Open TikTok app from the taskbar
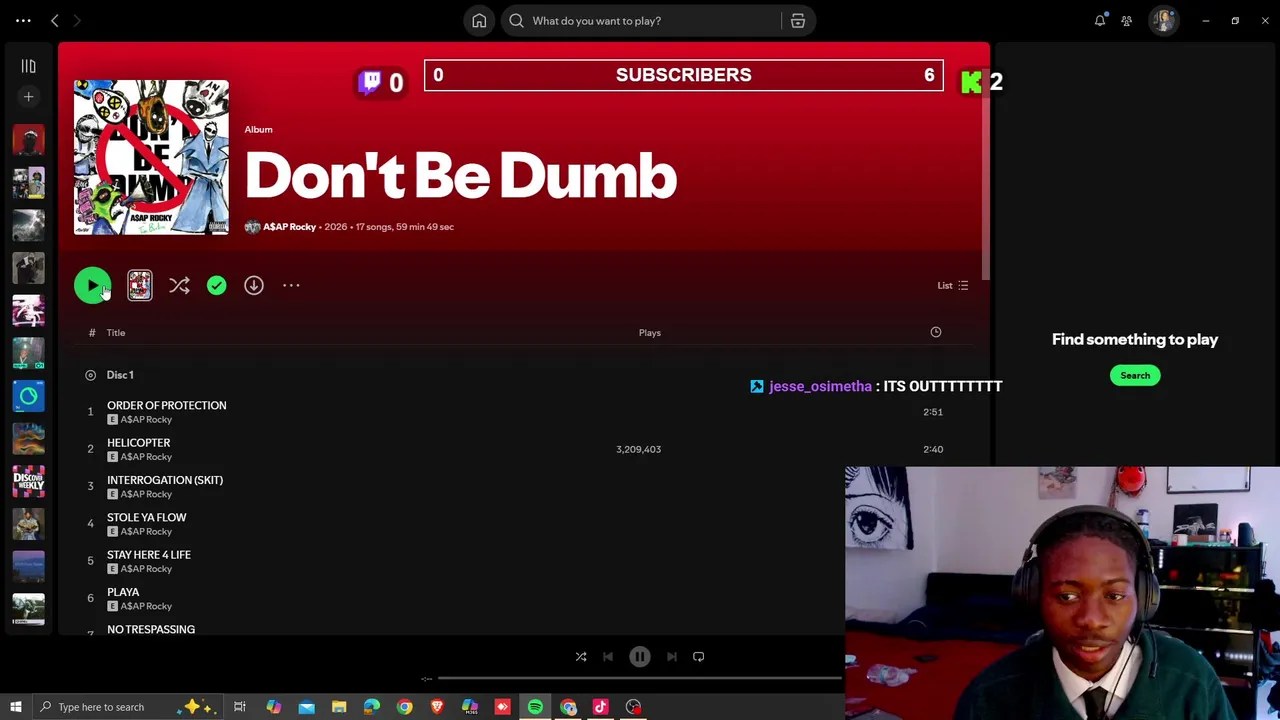The height and width of the screenshot is (720, 1280). pyautogui.click(x=601, y=707)
